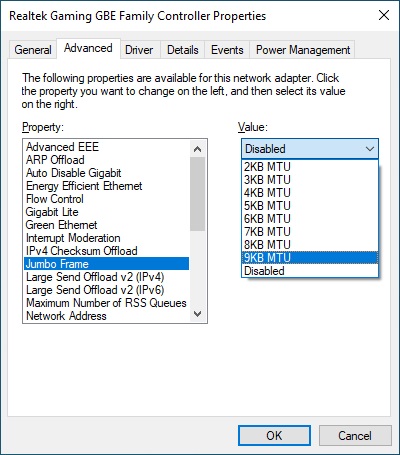The width and height of the screenshot is (400, 455).
Task: Switch to Power Management tab
Action: 303,50
